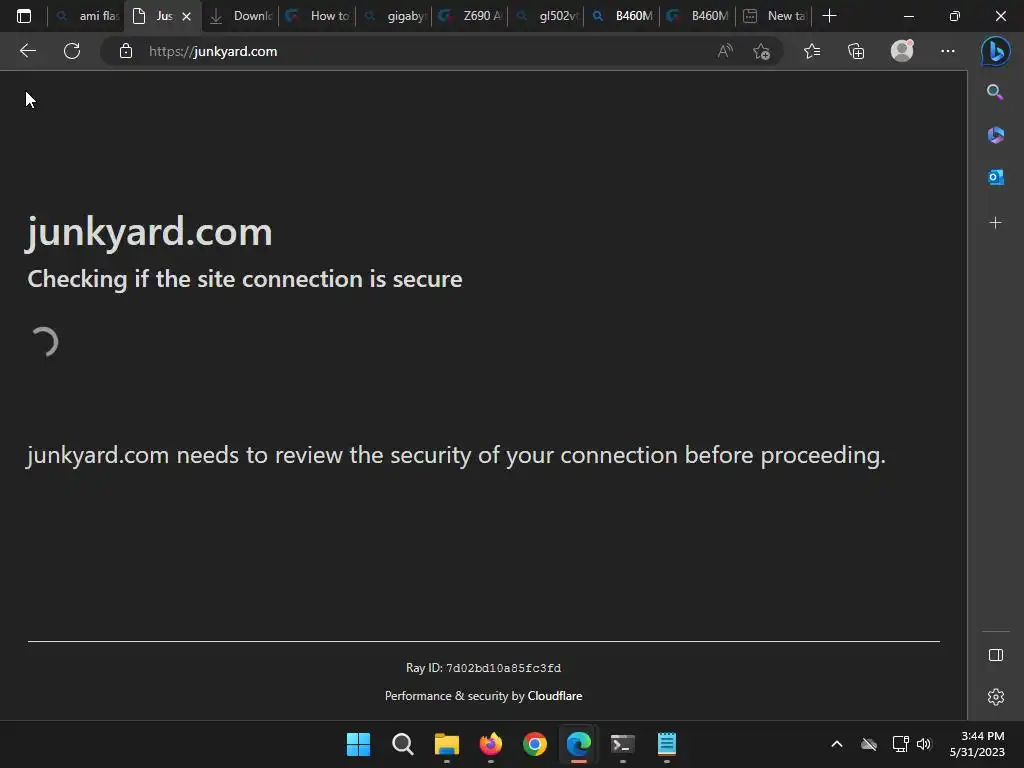Switch to the 'gigabyt' tab
1024x768 pixels.
394,16
